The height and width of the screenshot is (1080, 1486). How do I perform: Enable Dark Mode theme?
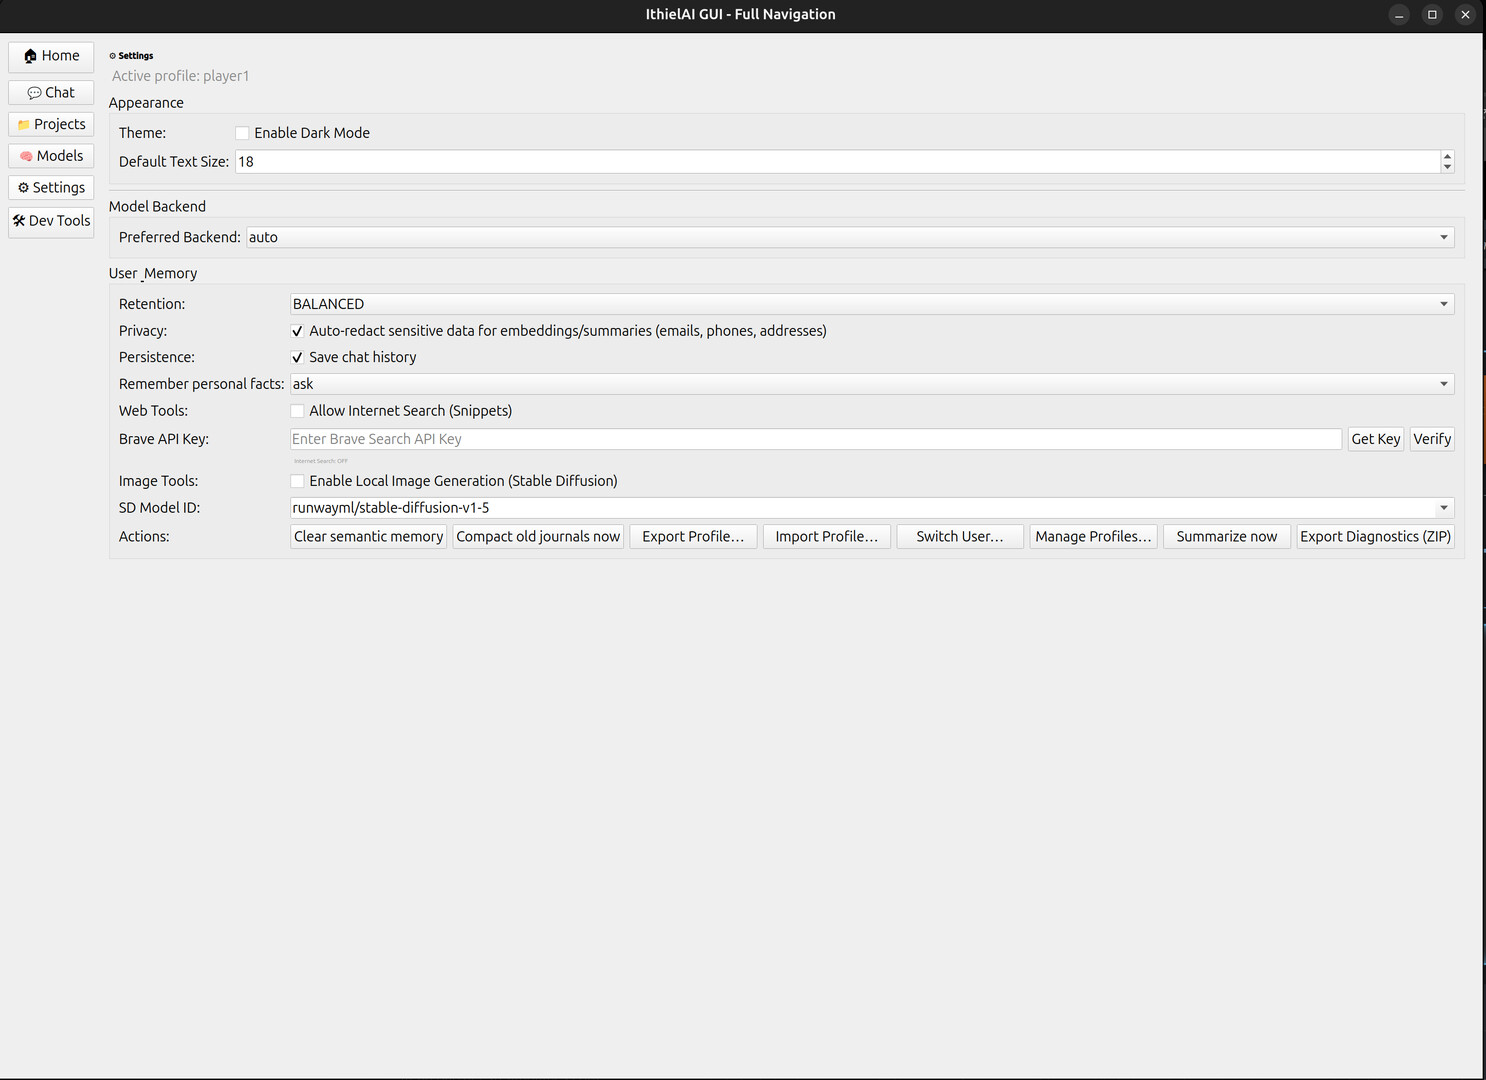[x=242, y=133]
